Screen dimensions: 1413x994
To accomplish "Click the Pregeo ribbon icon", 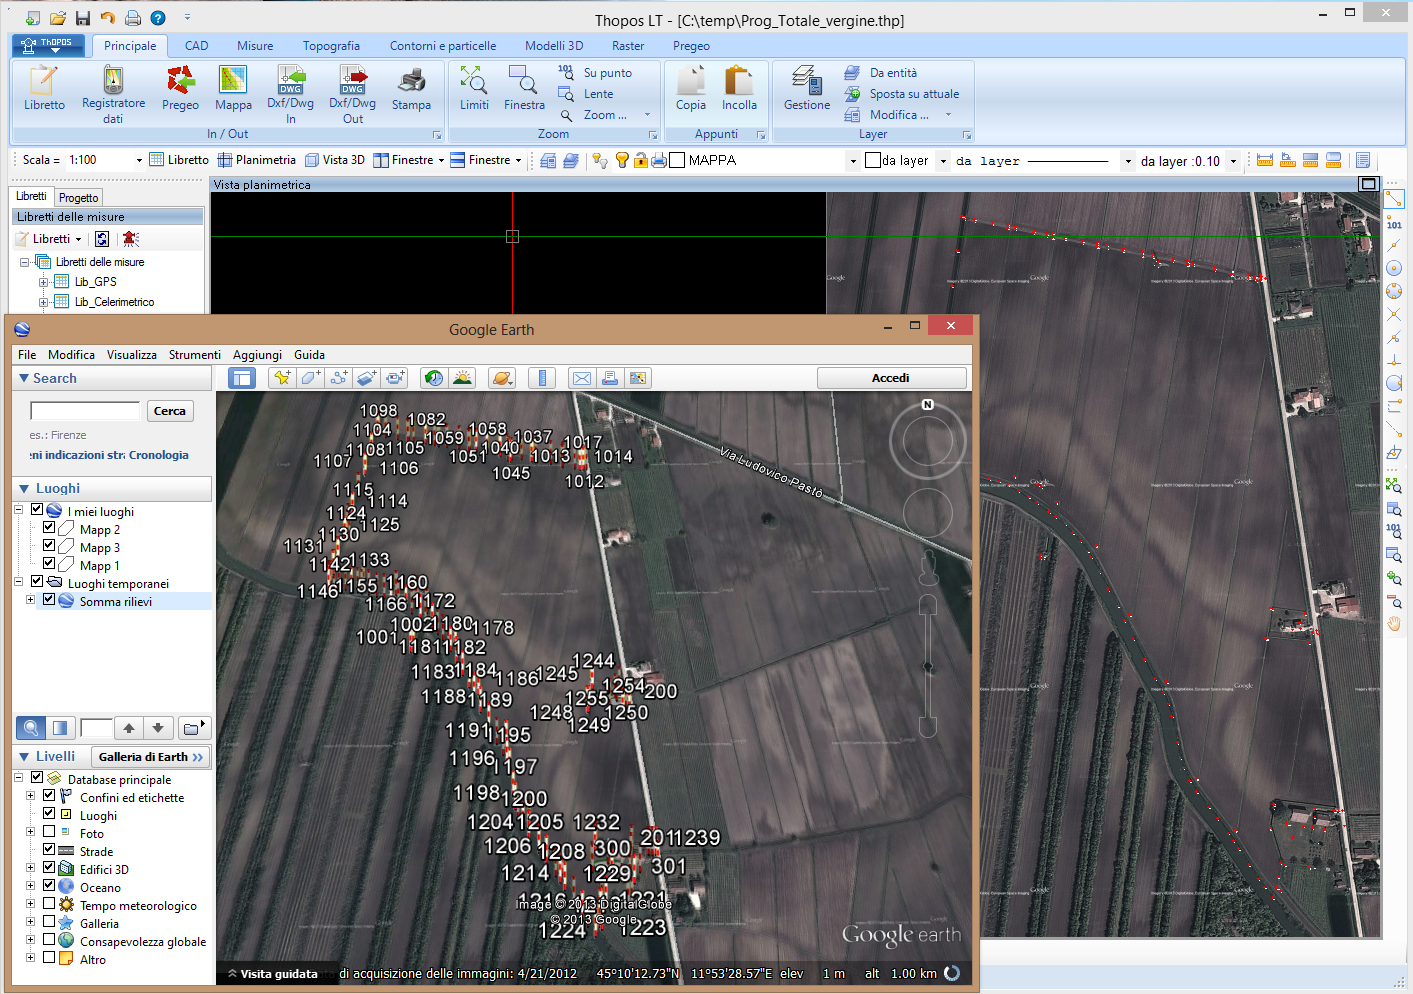I will (180, 88).
